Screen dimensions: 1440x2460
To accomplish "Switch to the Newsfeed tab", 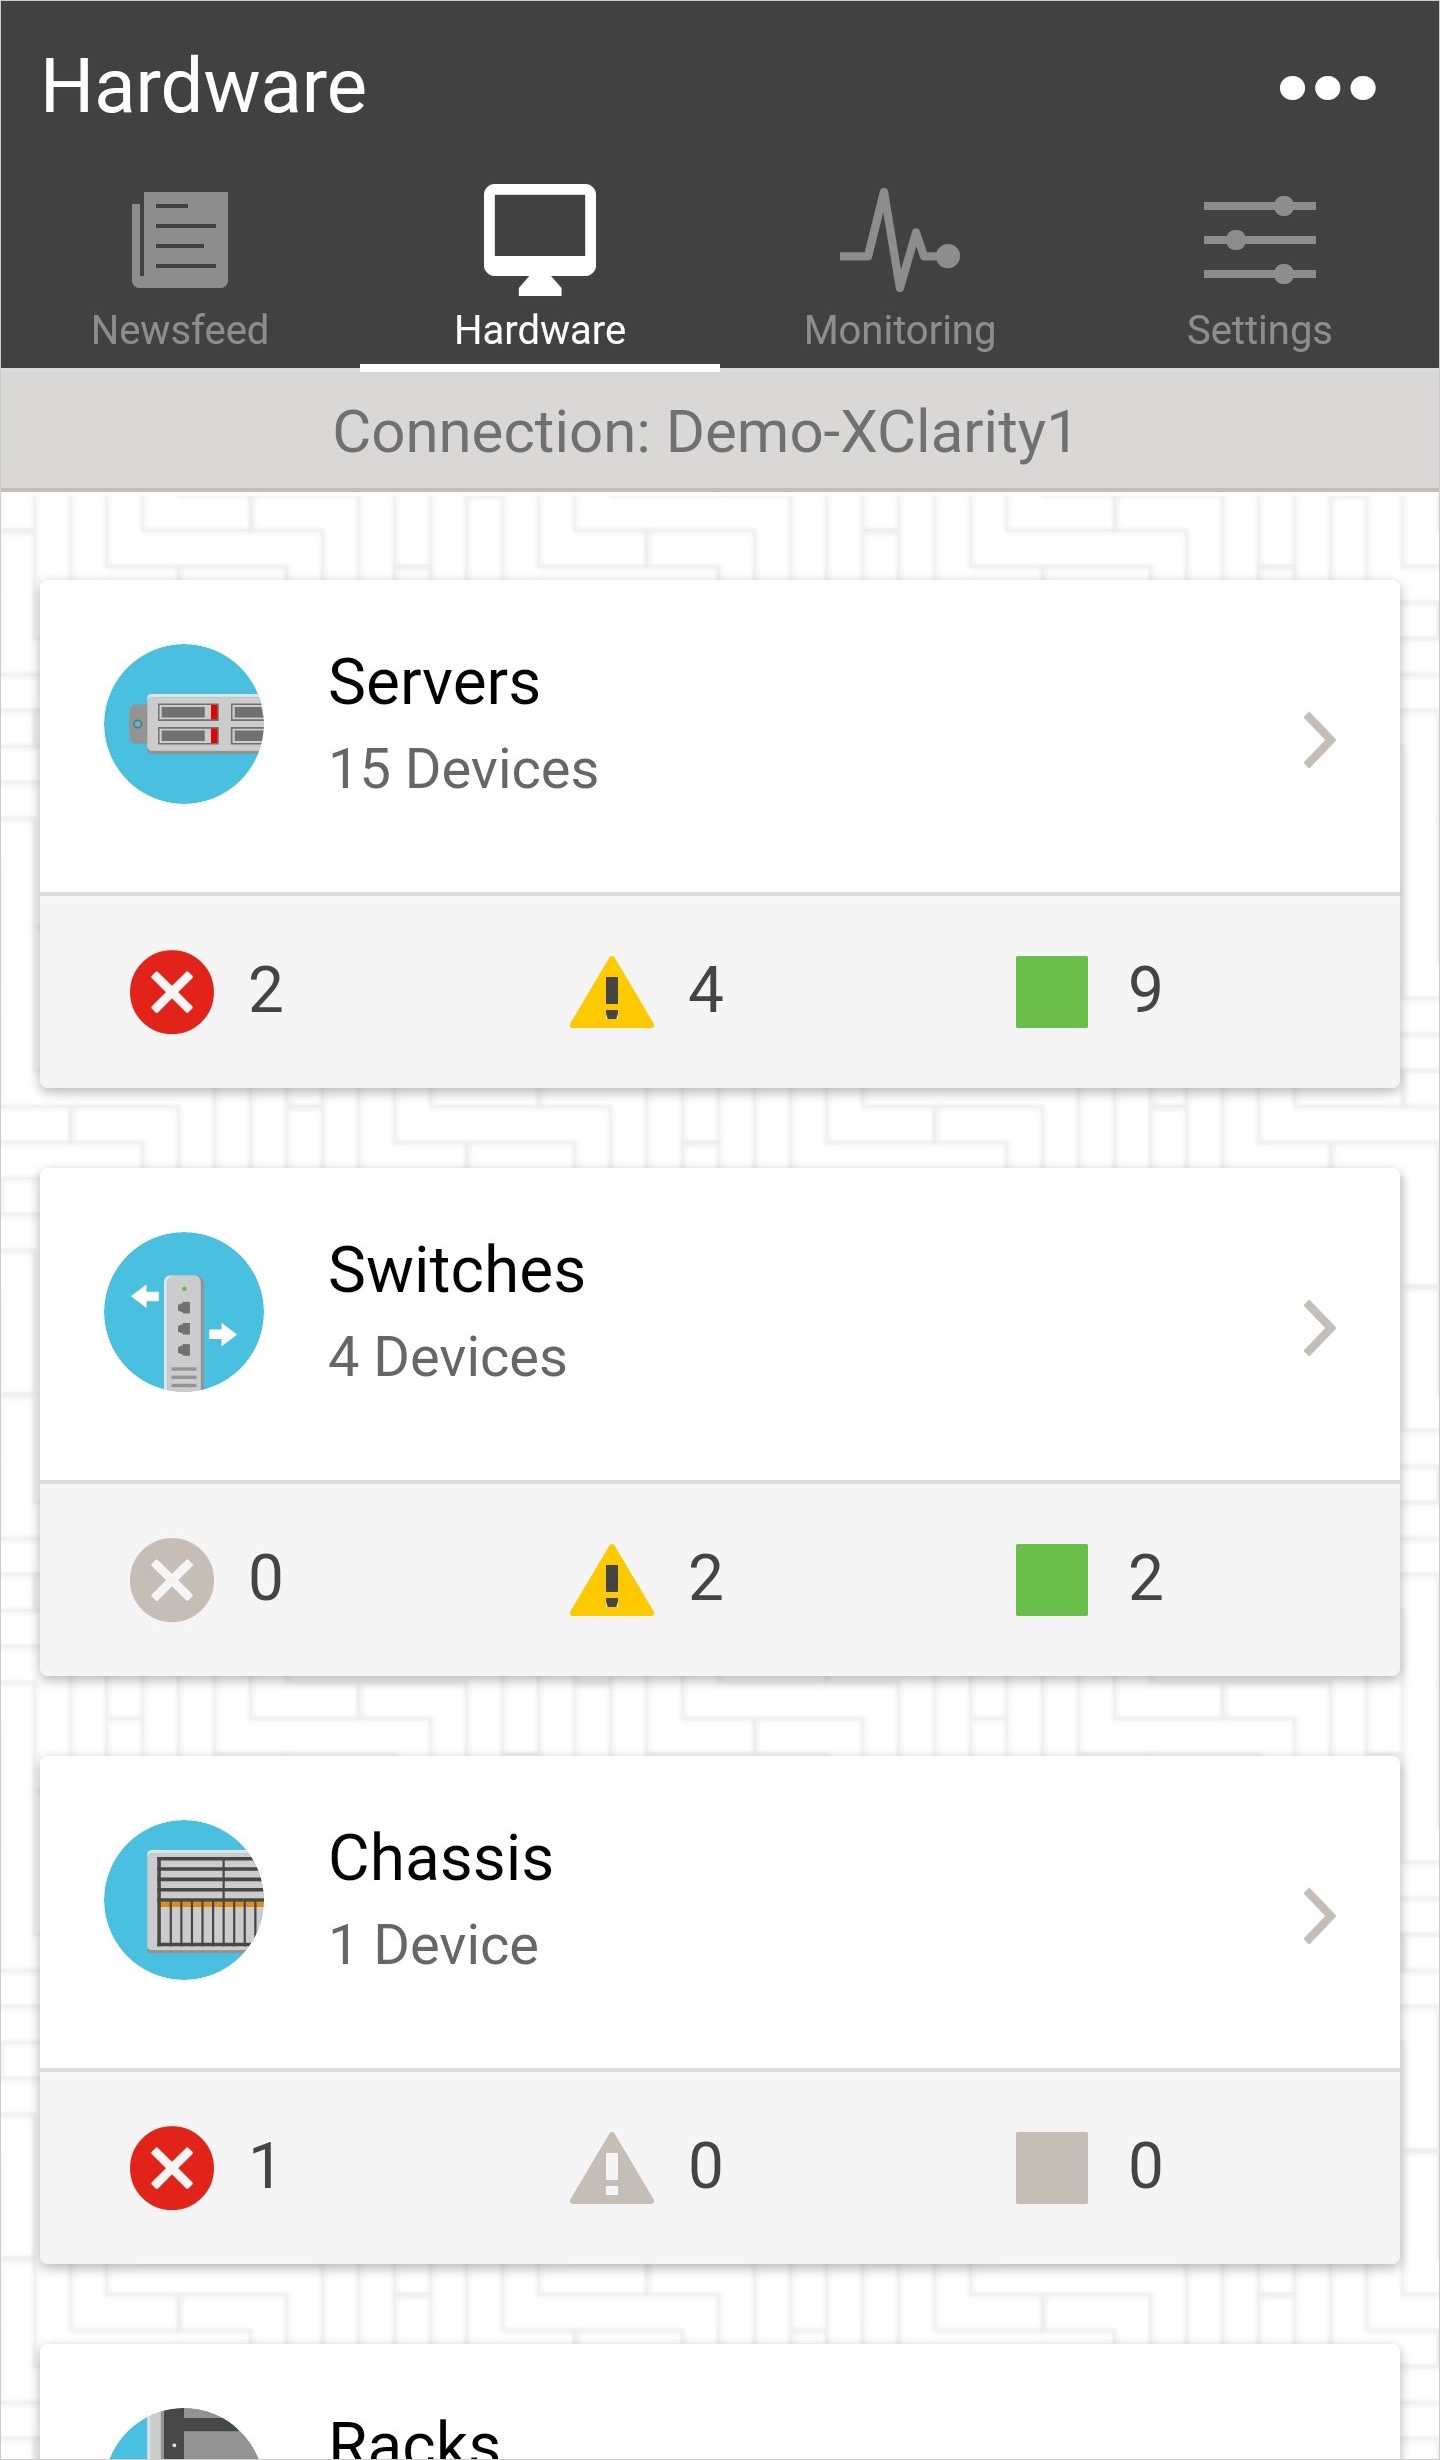I will point(180,270).
